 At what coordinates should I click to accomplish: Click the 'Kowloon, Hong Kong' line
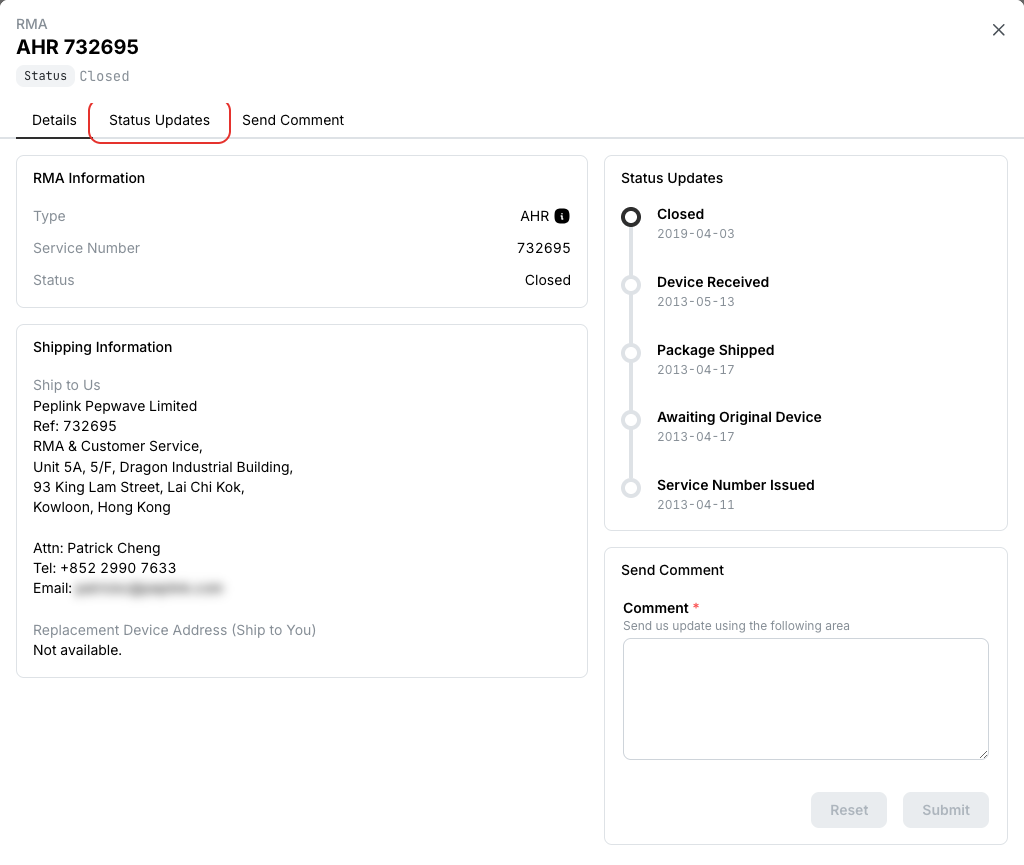102,507
